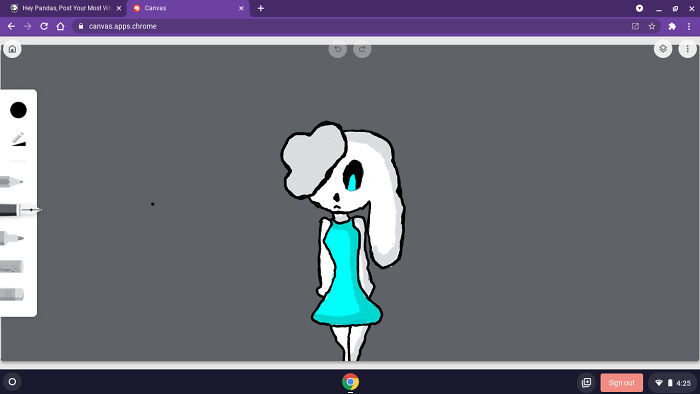
Task: Bookmark this page with star icon
Action: 652,26
